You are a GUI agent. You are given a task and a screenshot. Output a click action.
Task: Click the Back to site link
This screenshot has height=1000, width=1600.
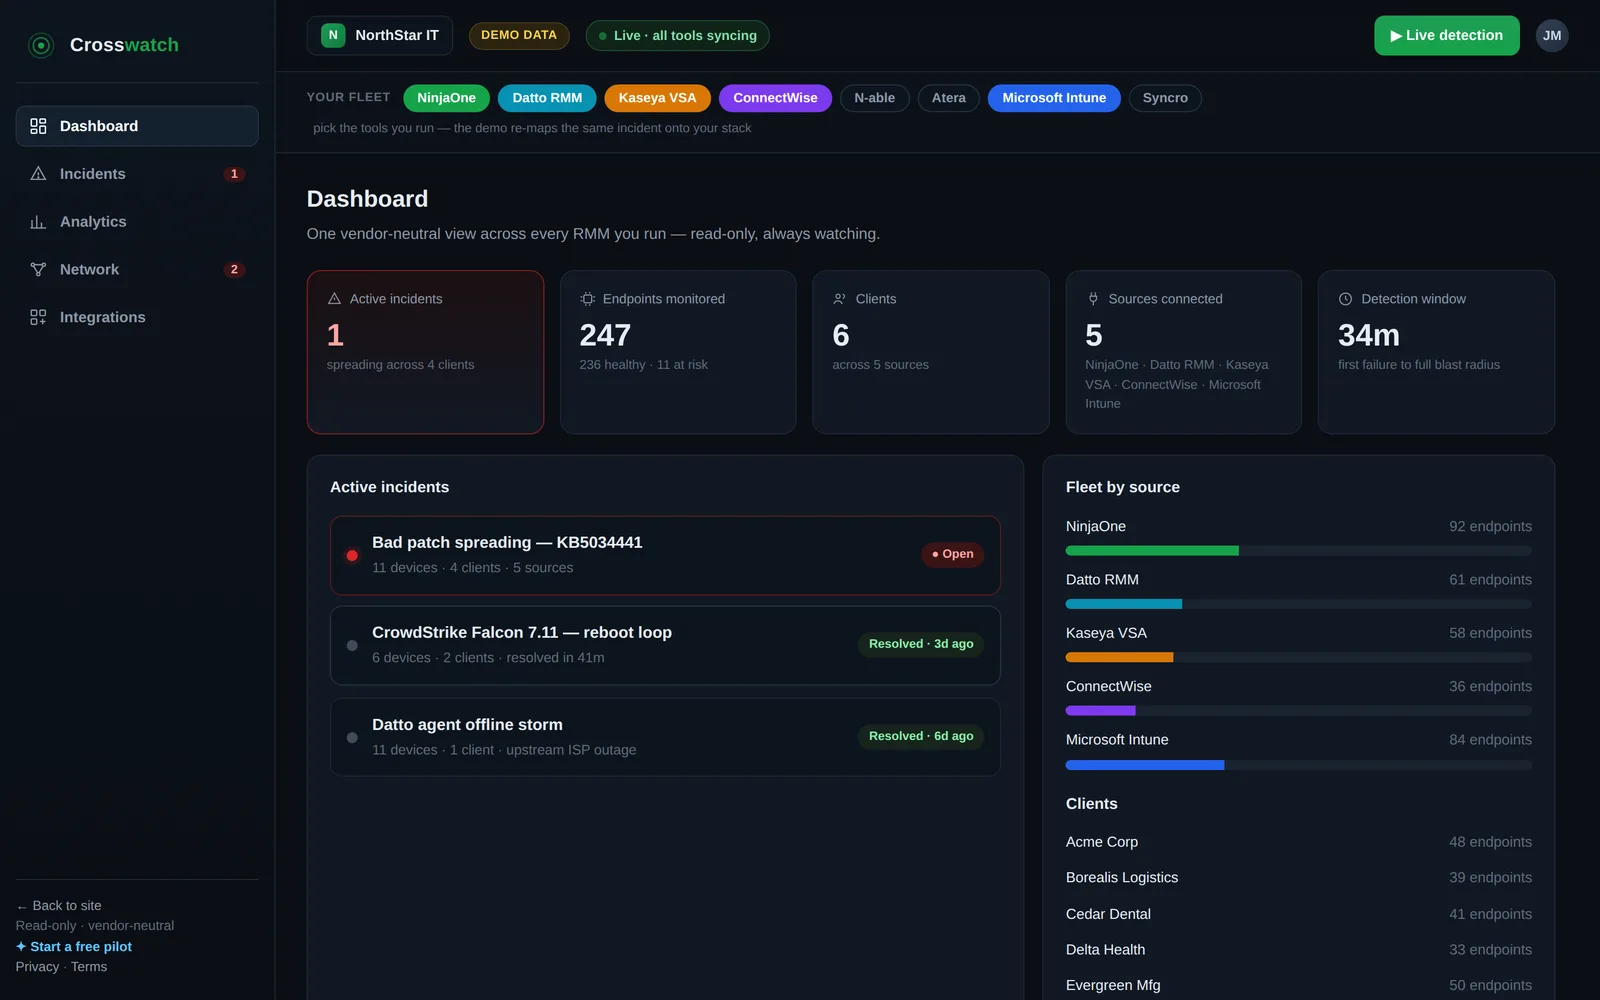pyautogui.click(x=59, y=906)
